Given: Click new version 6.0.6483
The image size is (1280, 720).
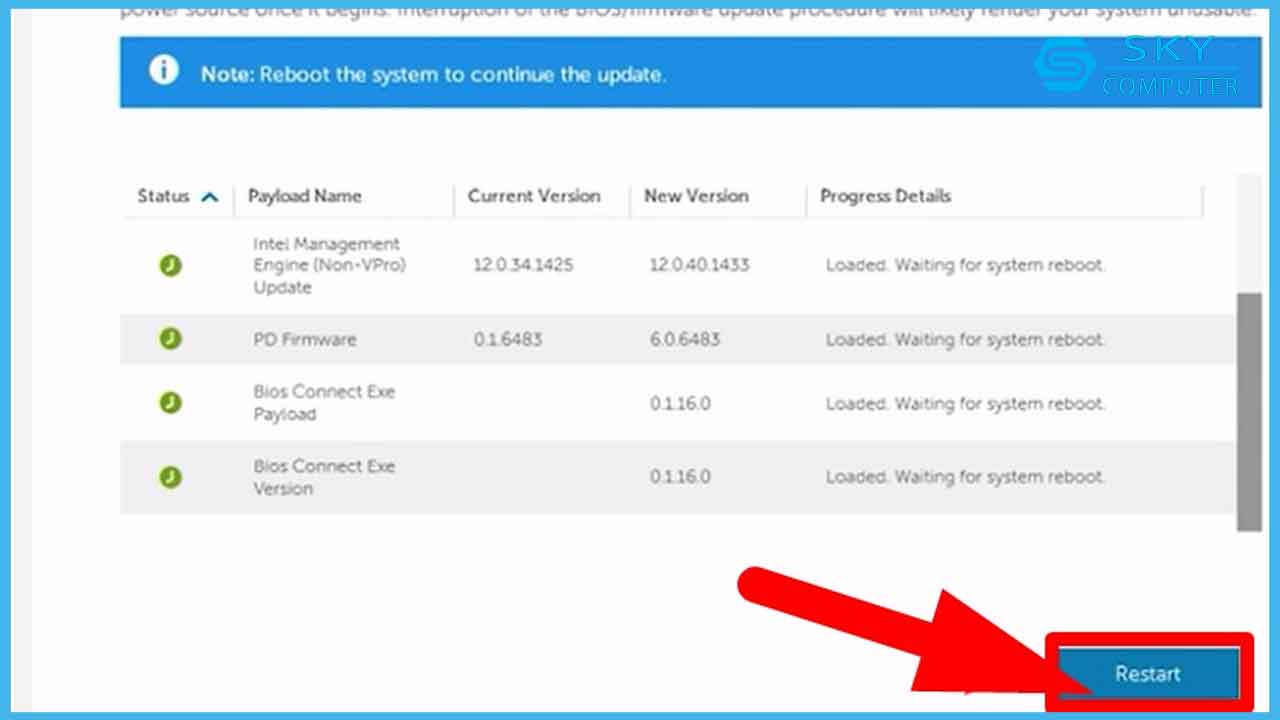Looking at the screenshot, I should pos(684,339).
